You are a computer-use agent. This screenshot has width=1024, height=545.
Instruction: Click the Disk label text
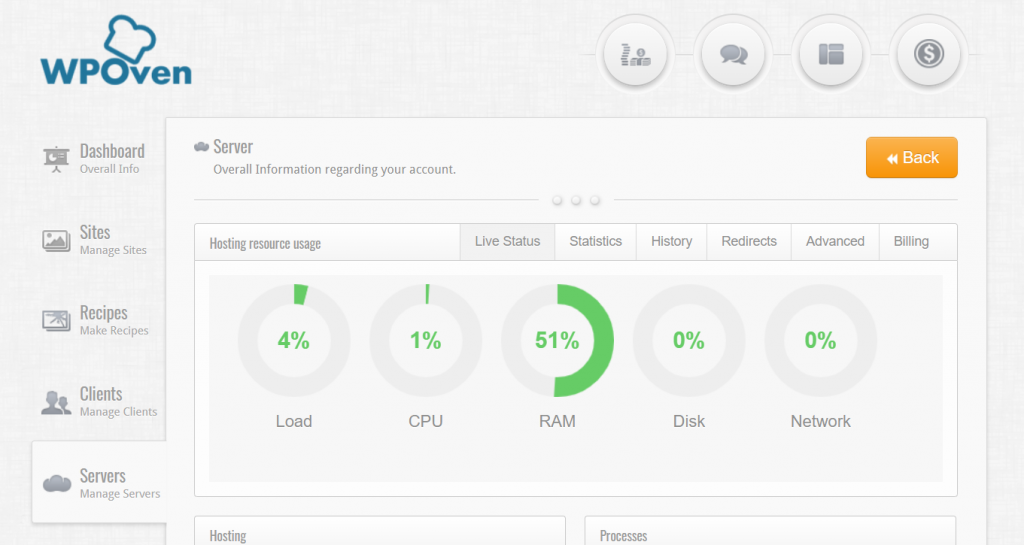click(689, 422)
